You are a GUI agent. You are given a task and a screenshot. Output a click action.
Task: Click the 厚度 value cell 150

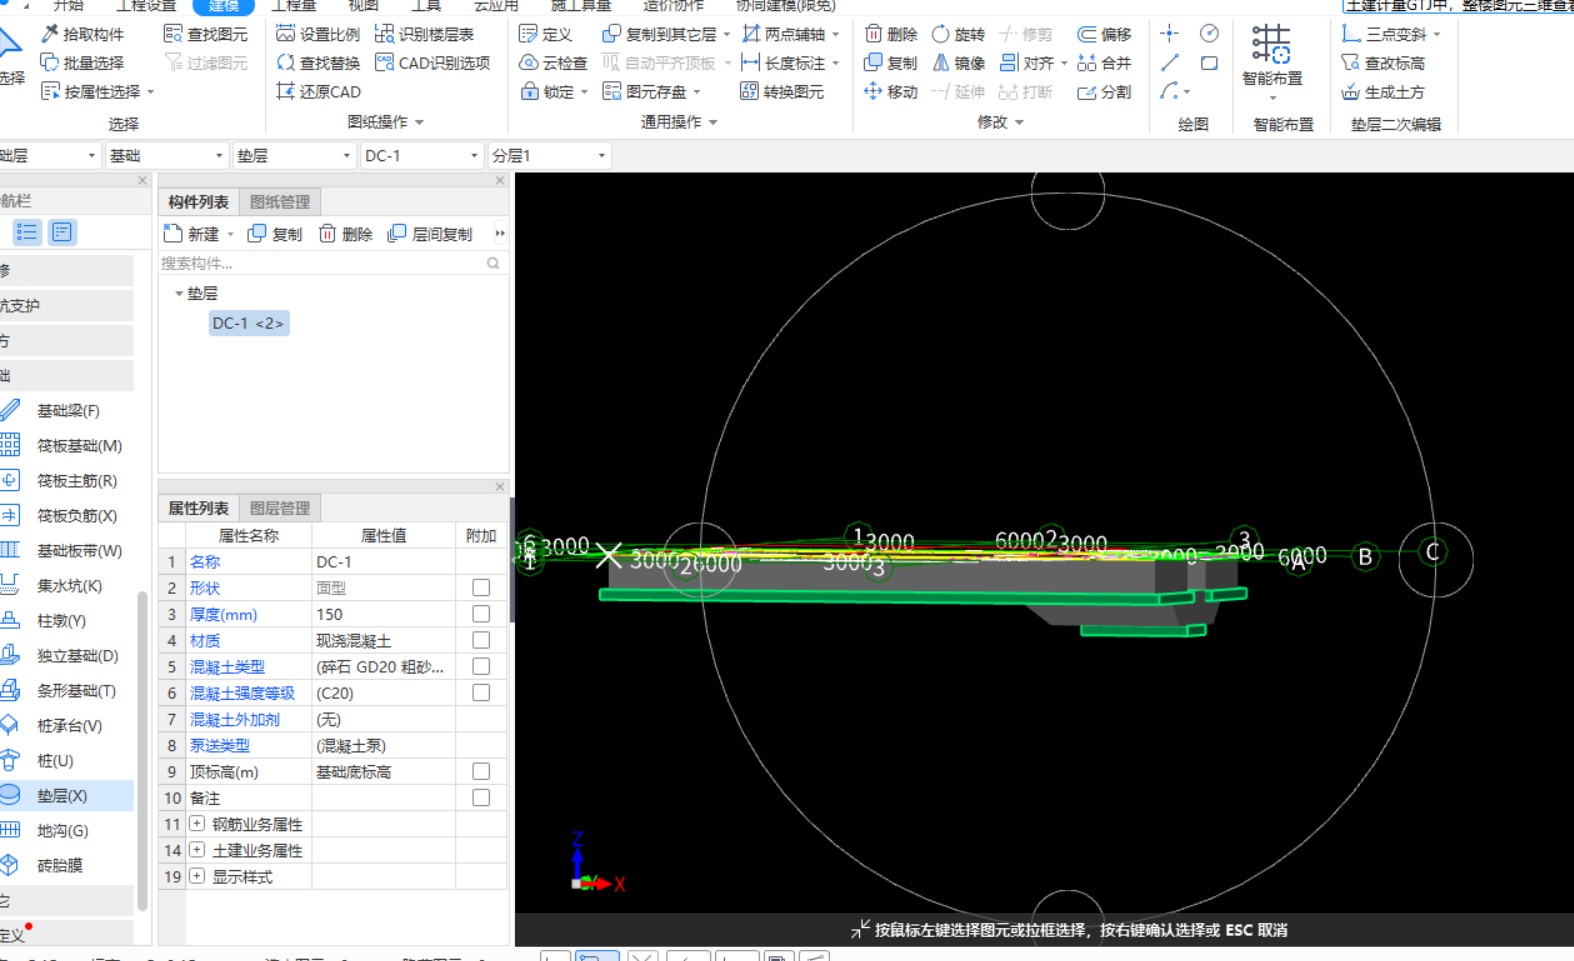pos(384,614)
